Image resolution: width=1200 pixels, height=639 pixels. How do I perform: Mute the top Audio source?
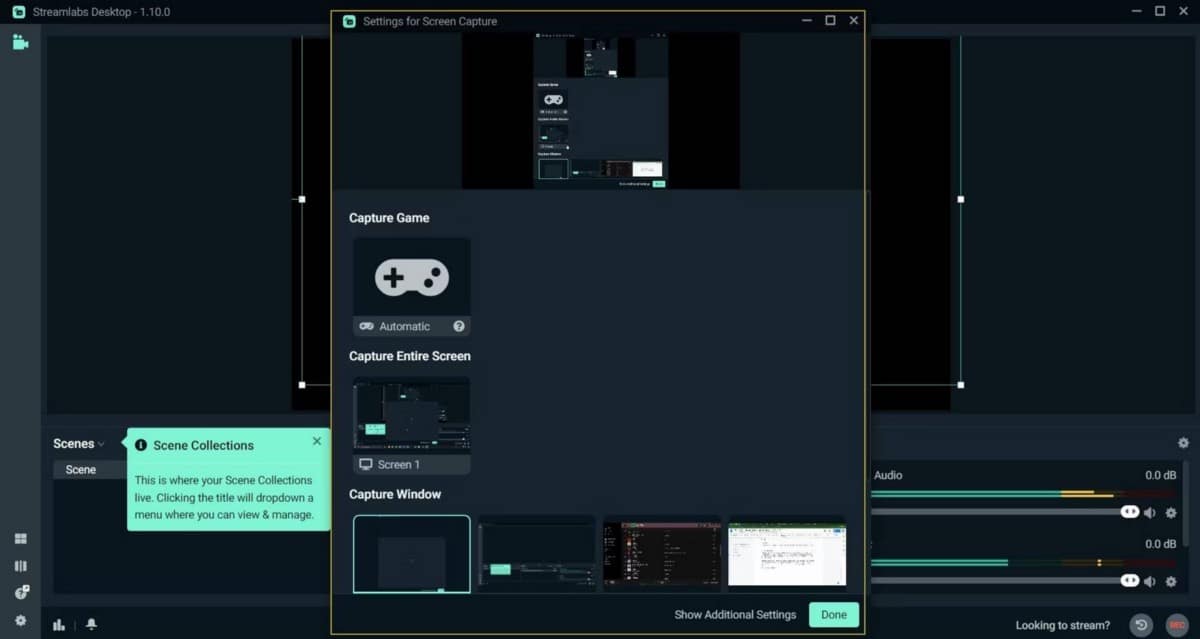(x=1149, y=513)
